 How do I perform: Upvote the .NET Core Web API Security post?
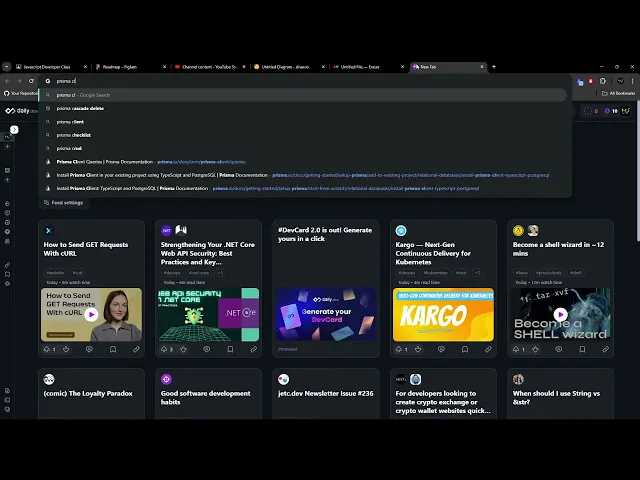point(164,349)
